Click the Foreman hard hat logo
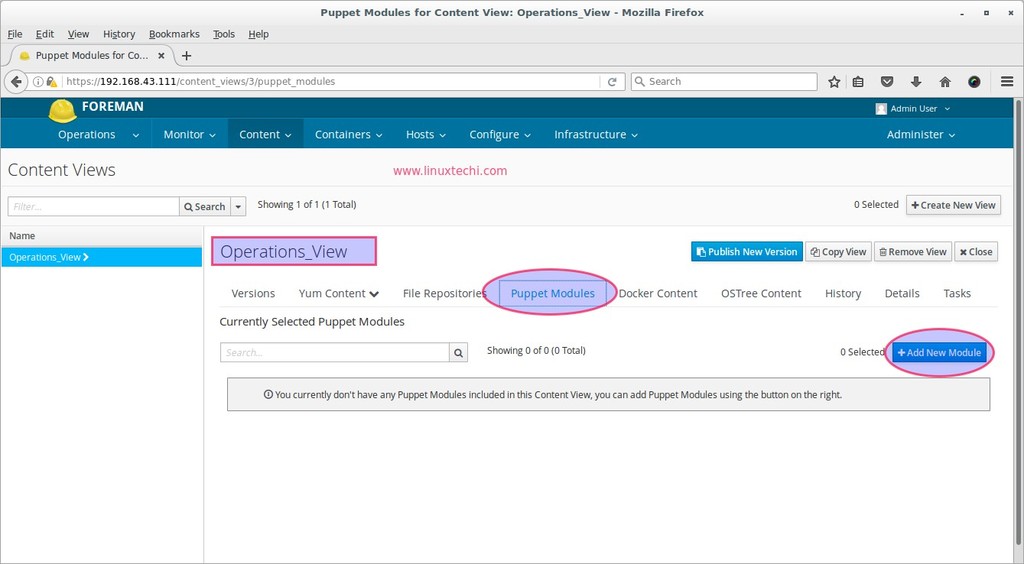1024x564 pixels. click(x=63, y=110)
